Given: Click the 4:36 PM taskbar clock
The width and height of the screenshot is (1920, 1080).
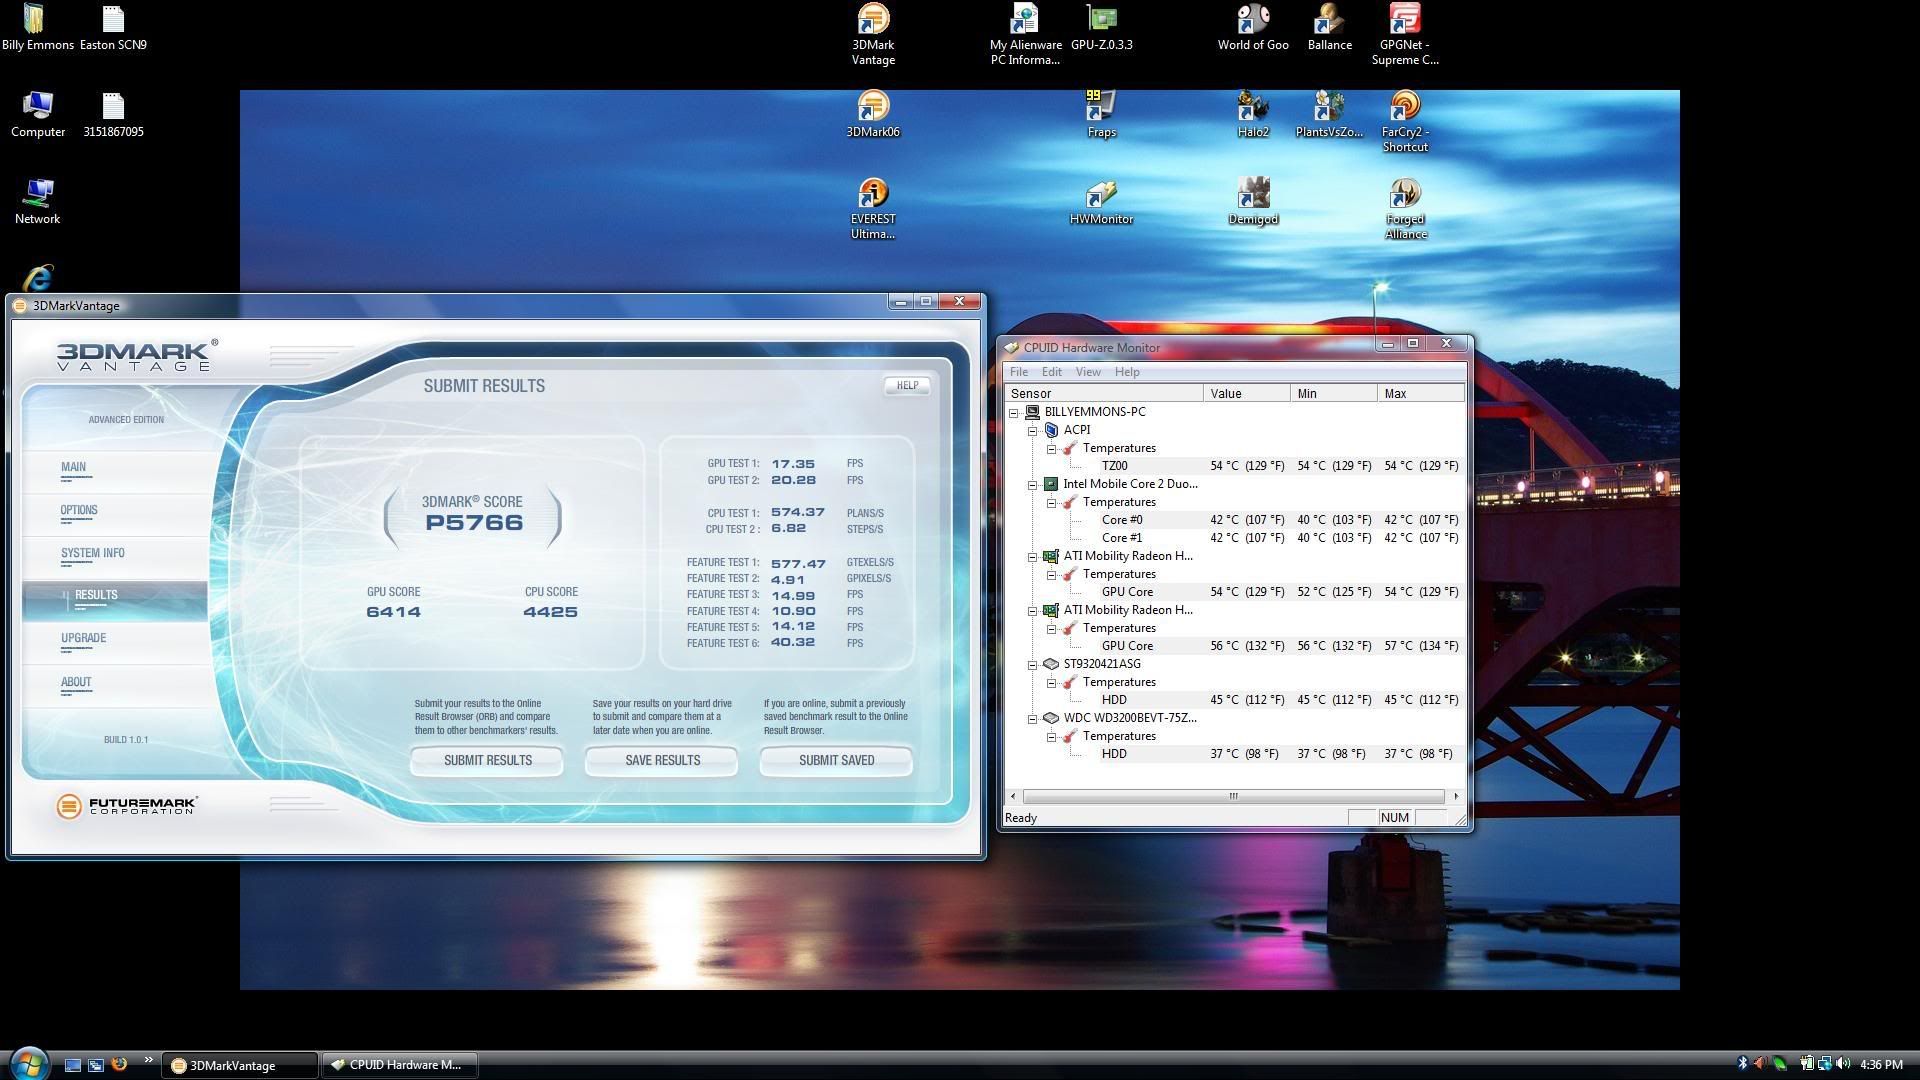Looking at the screenshot, I should pos(1881,1065).
